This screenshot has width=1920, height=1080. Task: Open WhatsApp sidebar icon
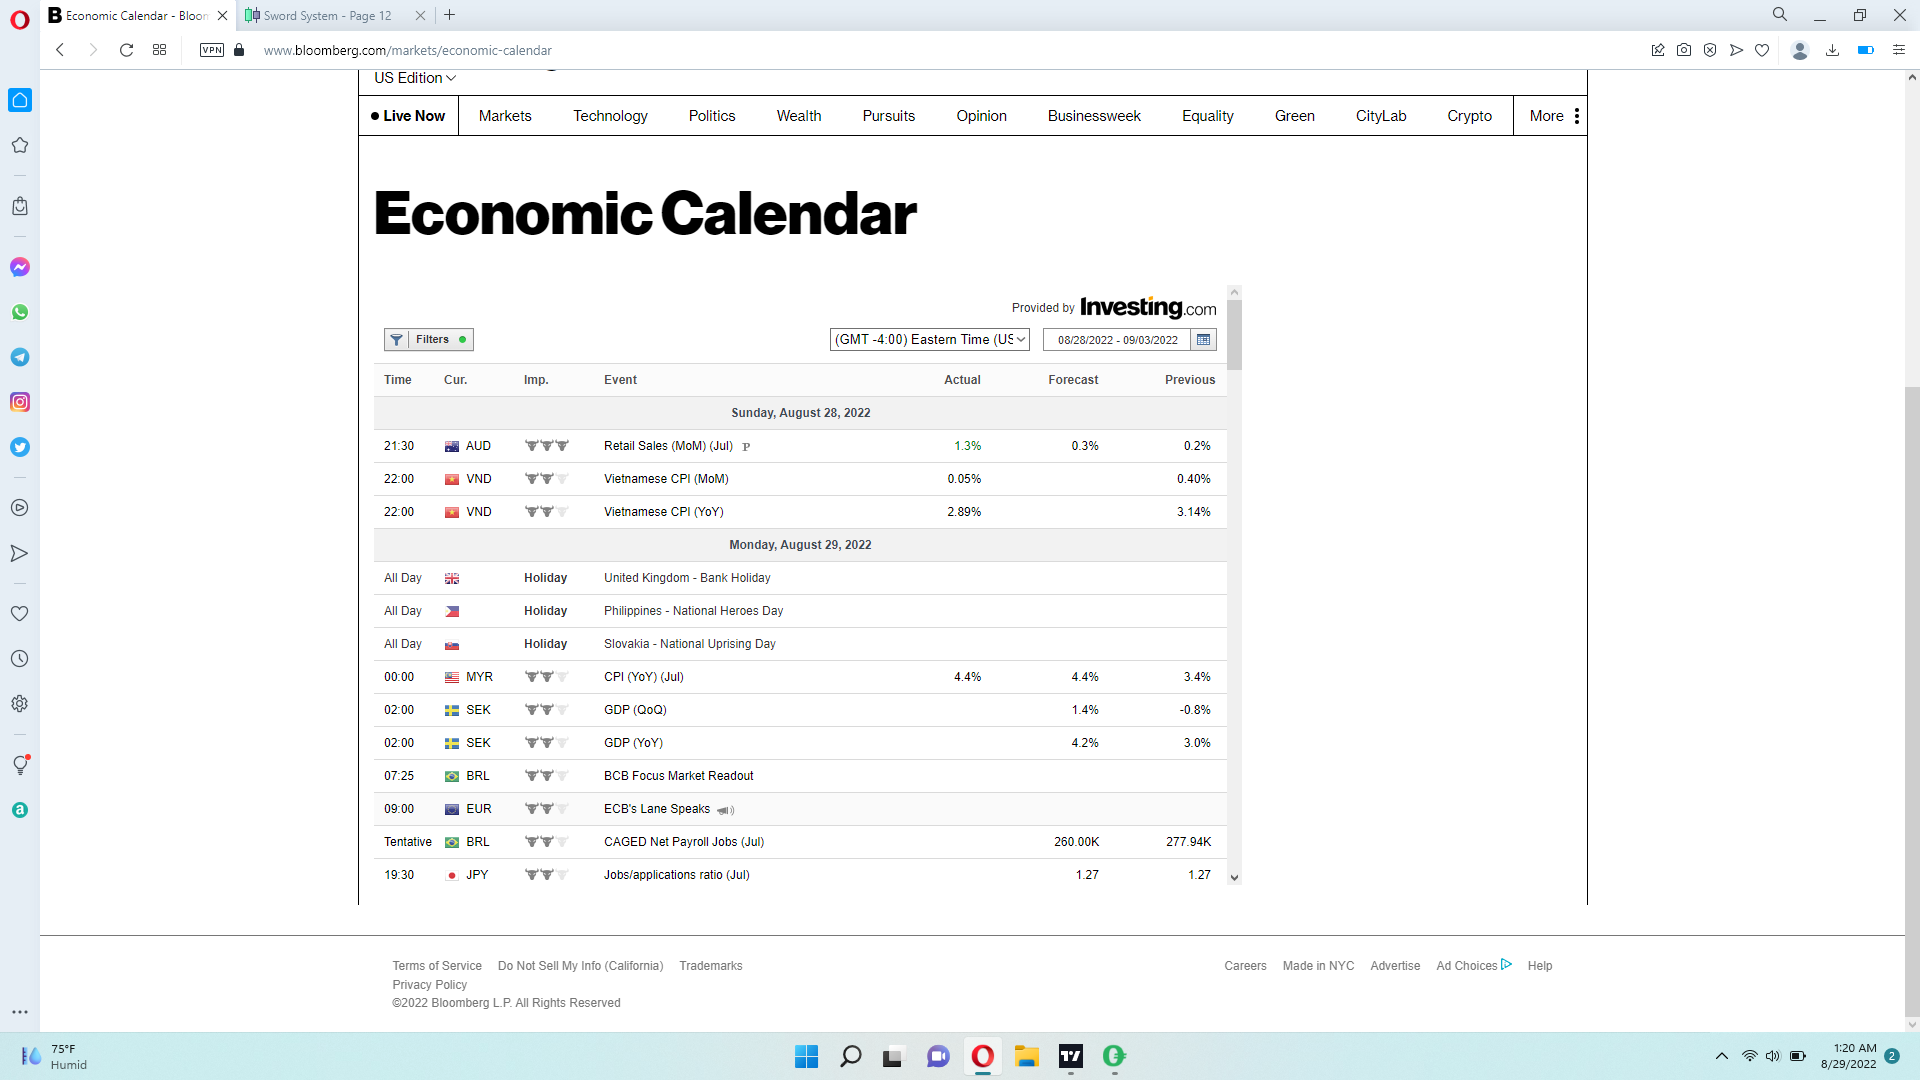[x=20, y=312]
